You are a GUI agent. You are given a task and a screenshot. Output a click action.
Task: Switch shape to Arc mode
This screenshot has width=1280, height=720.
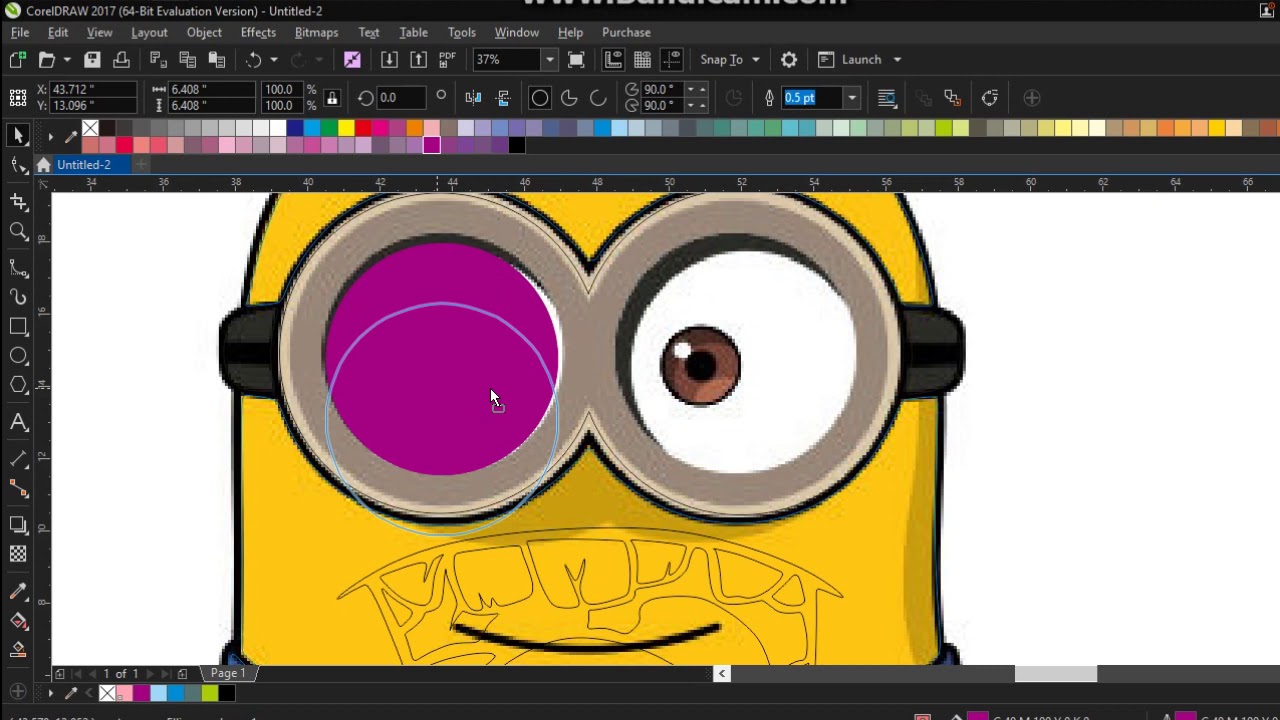point(598,98)
